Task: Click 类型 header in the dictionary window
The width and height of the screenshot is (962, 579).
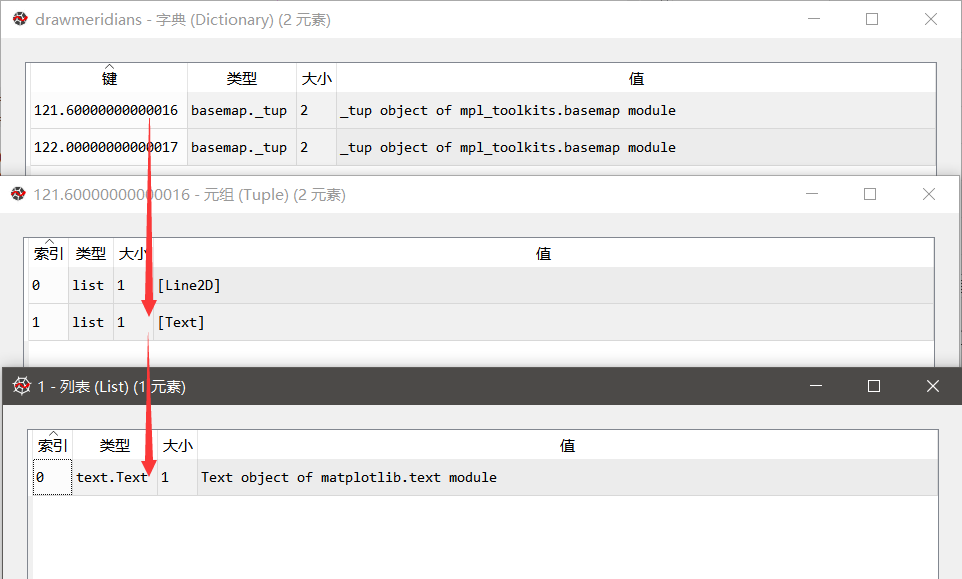Action: (242, 78)
